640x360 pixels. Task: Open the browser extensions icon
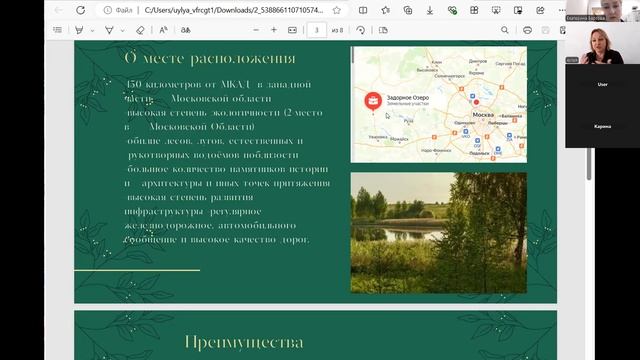pos(474,10)
